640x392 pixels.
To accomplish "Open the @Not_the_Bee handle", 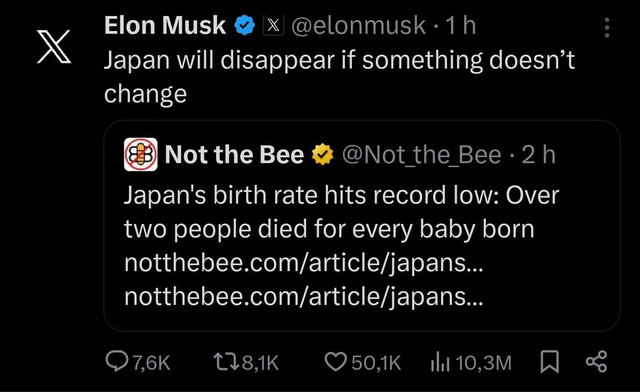I will pyautogui.click(x=421, y=155).
